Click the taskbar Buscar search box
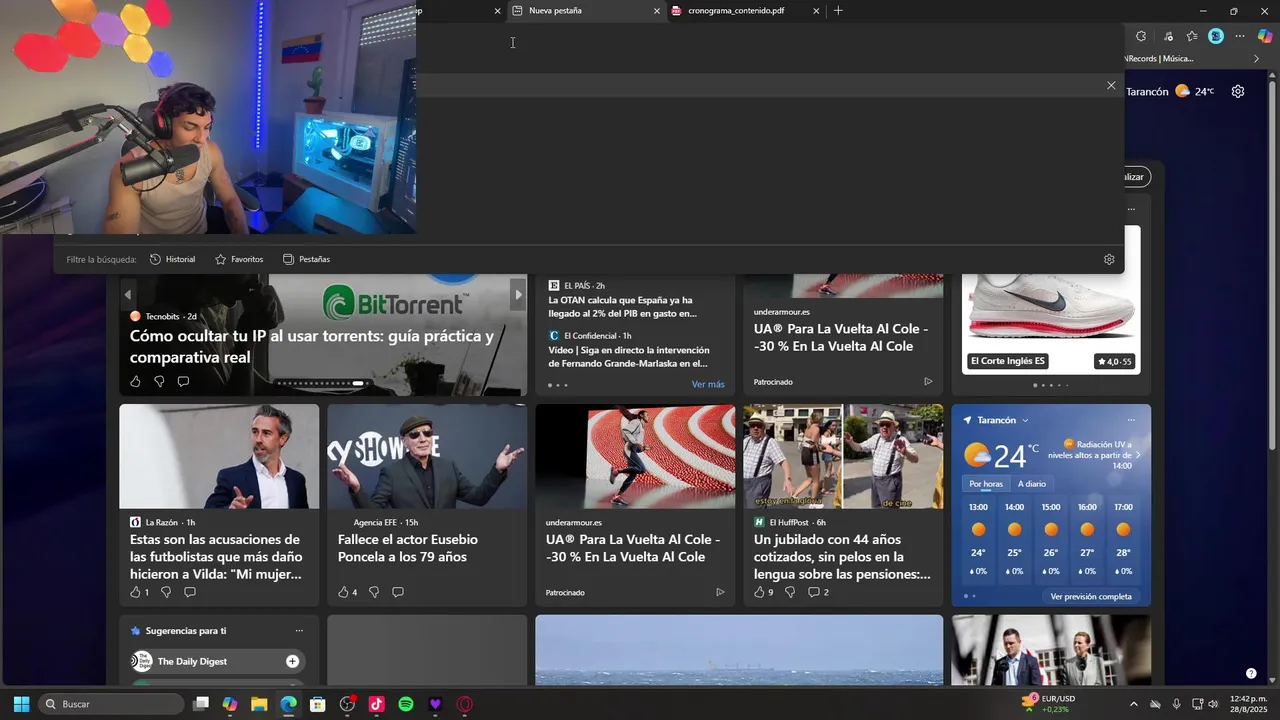The height and width of the screenshot is (720, 1280). point(111,704)
